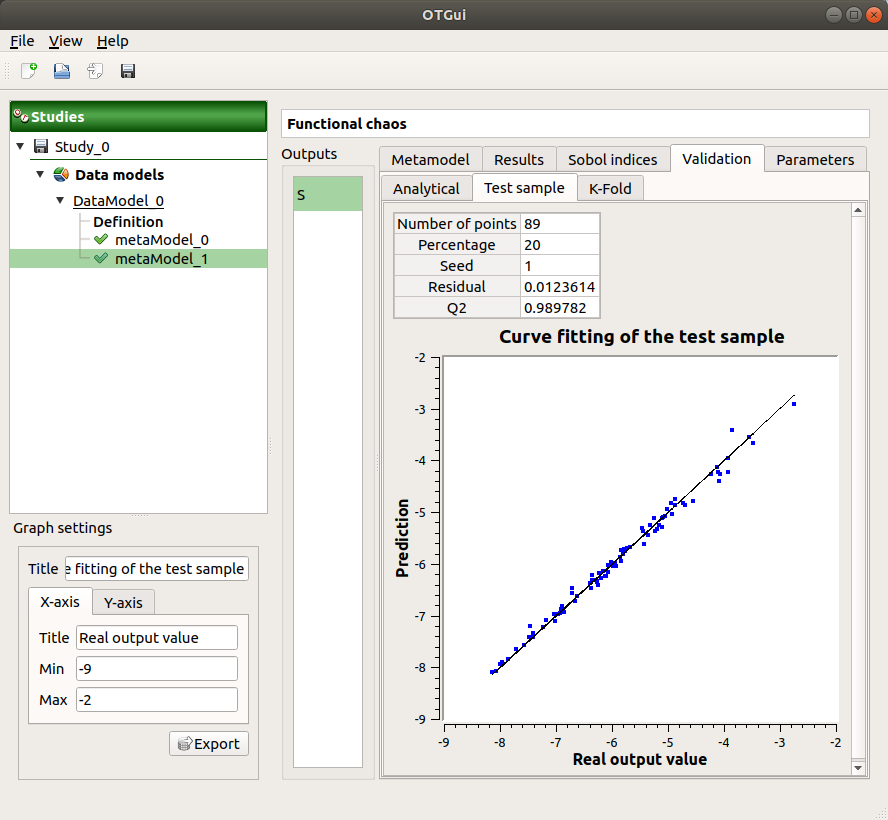
Task: Switch to the Y-axis settings tab
Action: (122, 602)
